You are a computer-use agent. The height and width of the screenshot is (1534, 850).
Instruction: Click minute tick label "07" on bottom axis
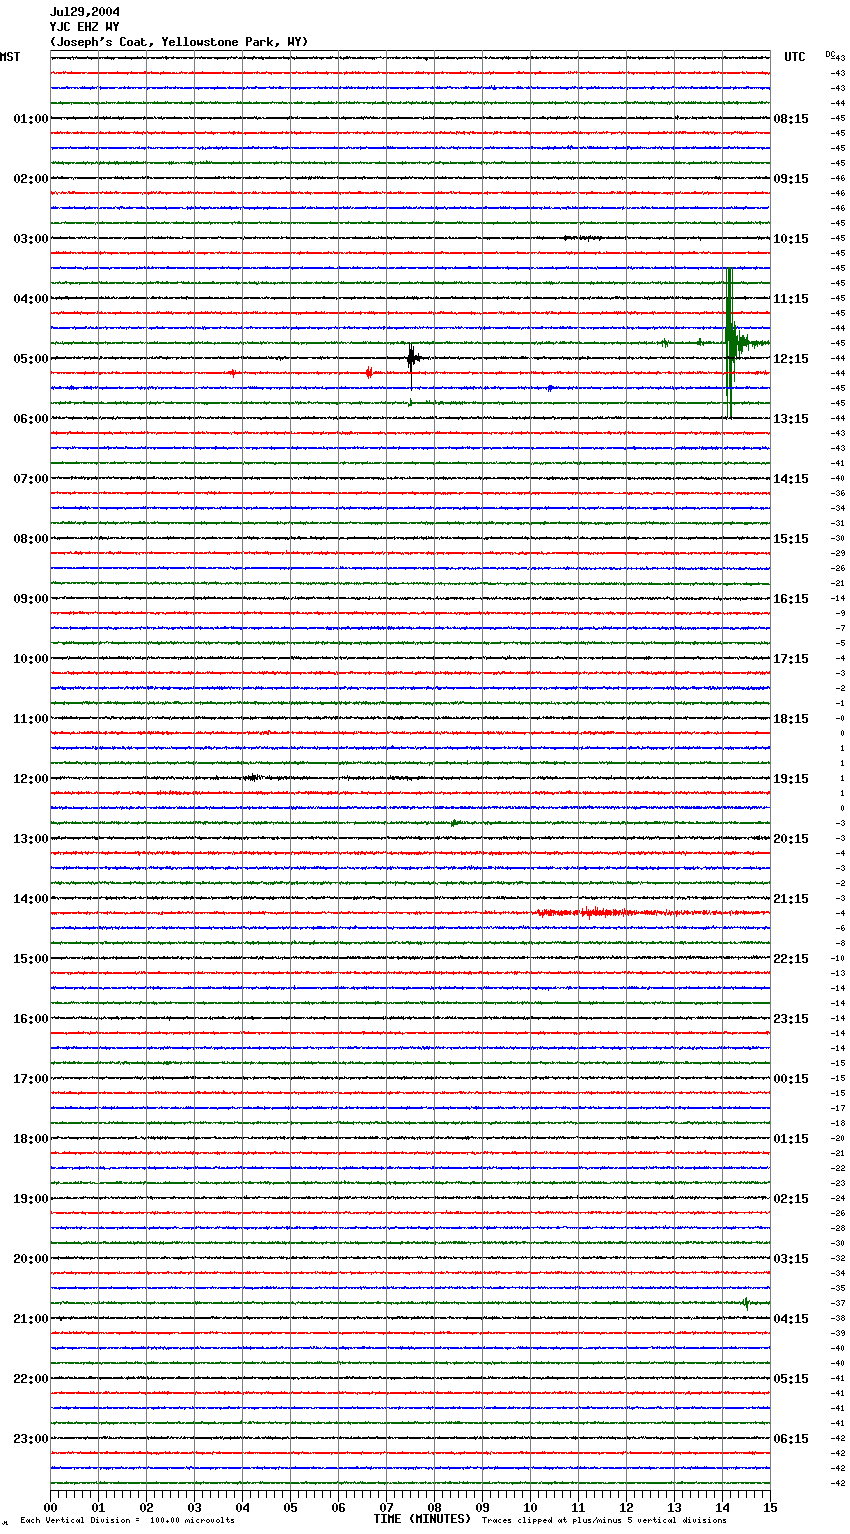(x=386, y=1508)
